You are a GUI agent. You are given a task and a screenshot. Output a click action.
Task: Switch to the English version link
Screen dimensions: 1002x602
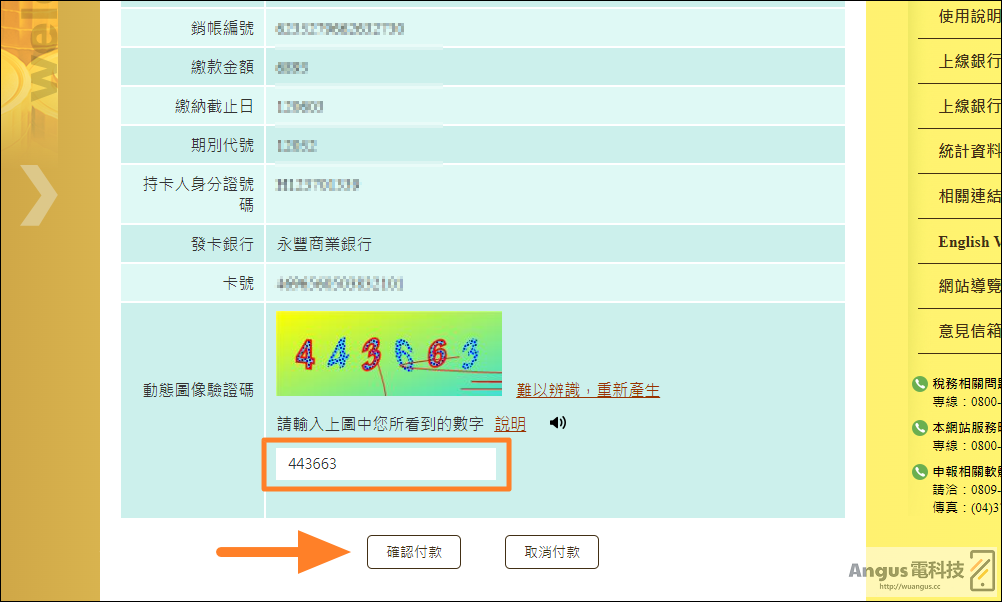pos(969,242)
